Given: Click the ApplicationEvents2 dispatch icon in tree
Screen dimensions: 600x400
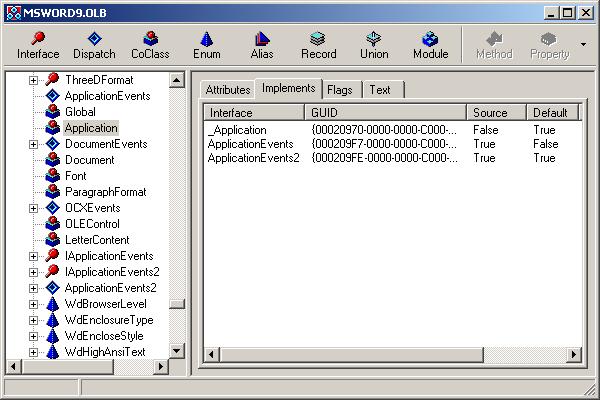Looking at the screenshot, I should [x=52, y=288].
